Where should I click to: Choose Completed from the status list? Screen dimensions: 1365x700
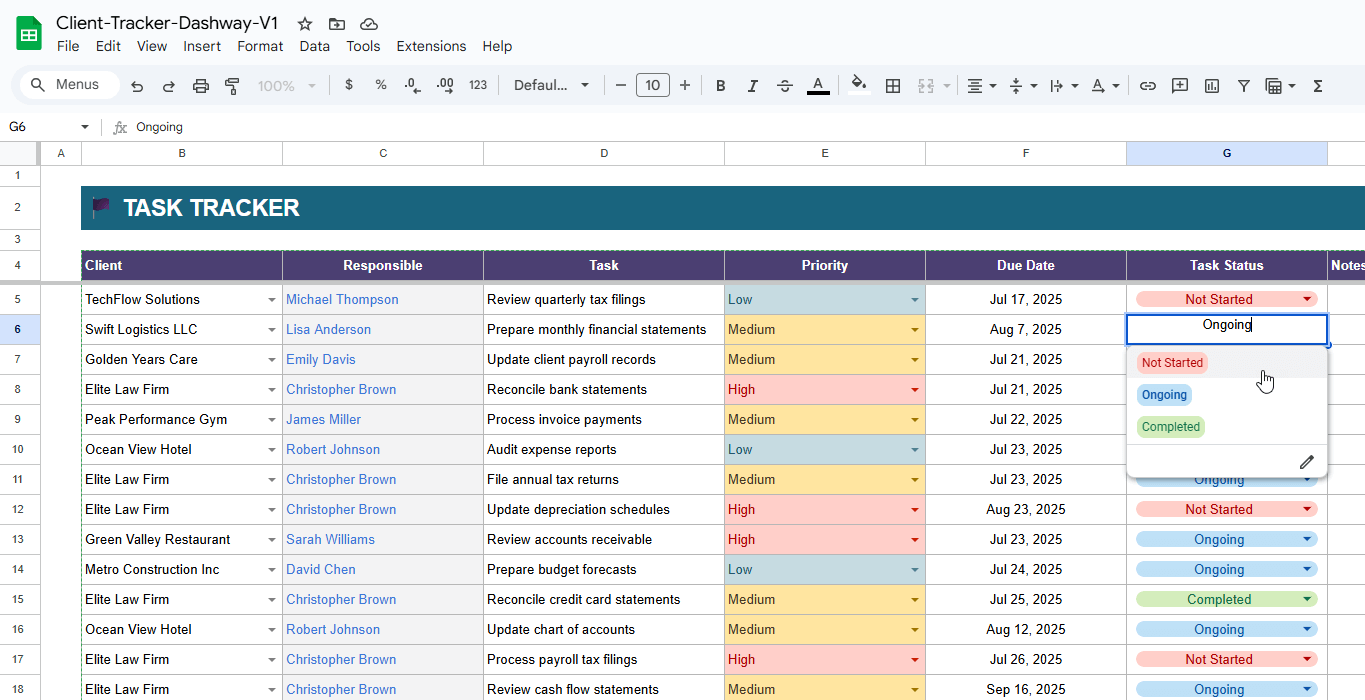(1170, 427)
